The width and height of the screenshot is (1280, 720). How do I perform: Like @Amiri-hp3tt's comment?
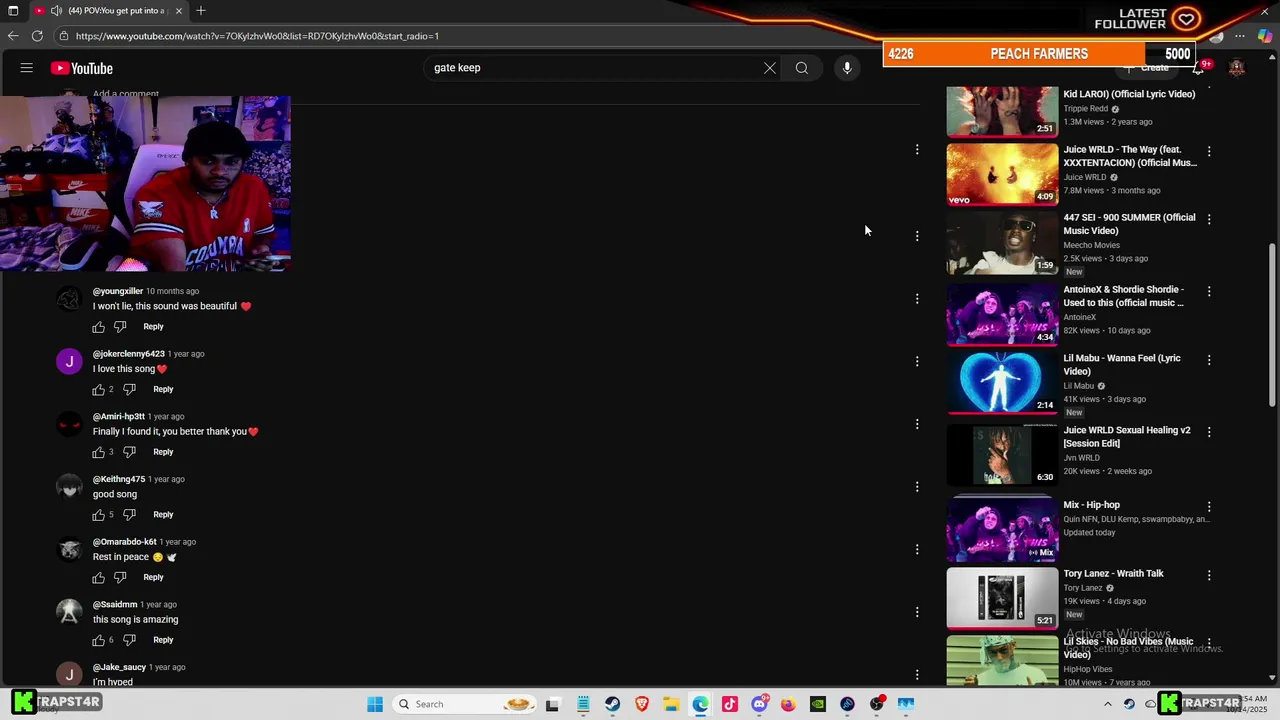click(x=99, y=452)
